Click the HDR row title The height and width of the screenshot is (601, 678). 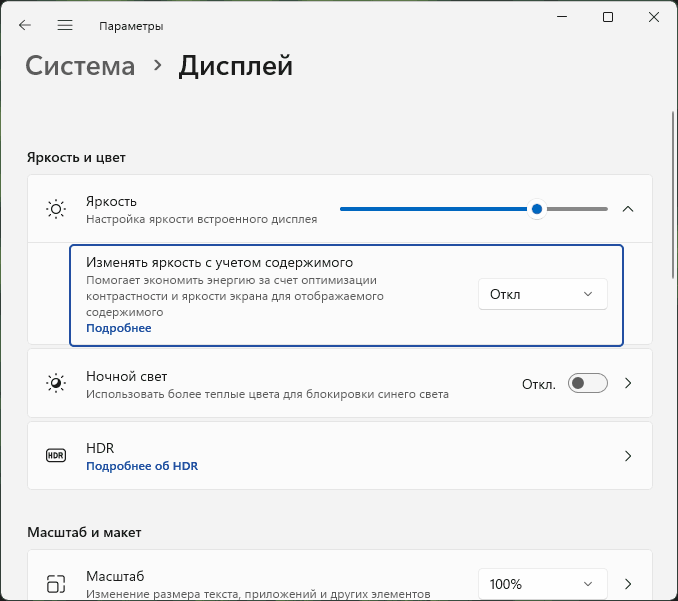click(x=100, y=448)
